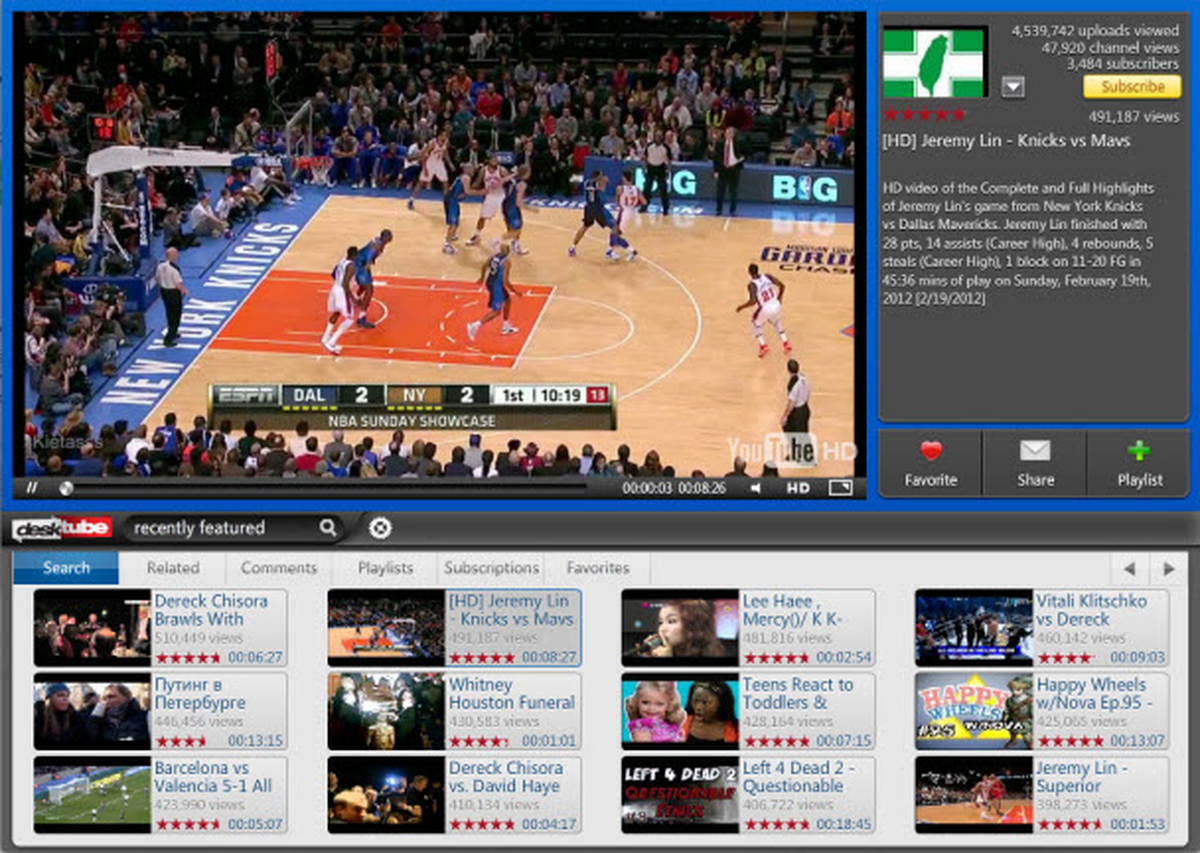Switch the video to fullscreen mode
This screenshot has width=1200, height=853.
(x=841, y=488)
